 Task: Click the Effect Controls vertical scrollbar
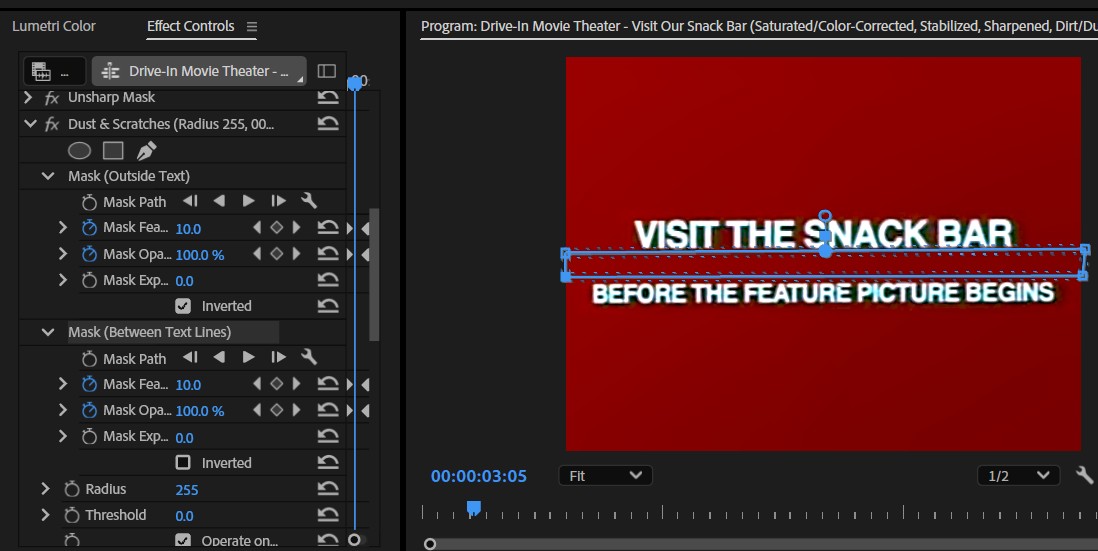point(374,274)
